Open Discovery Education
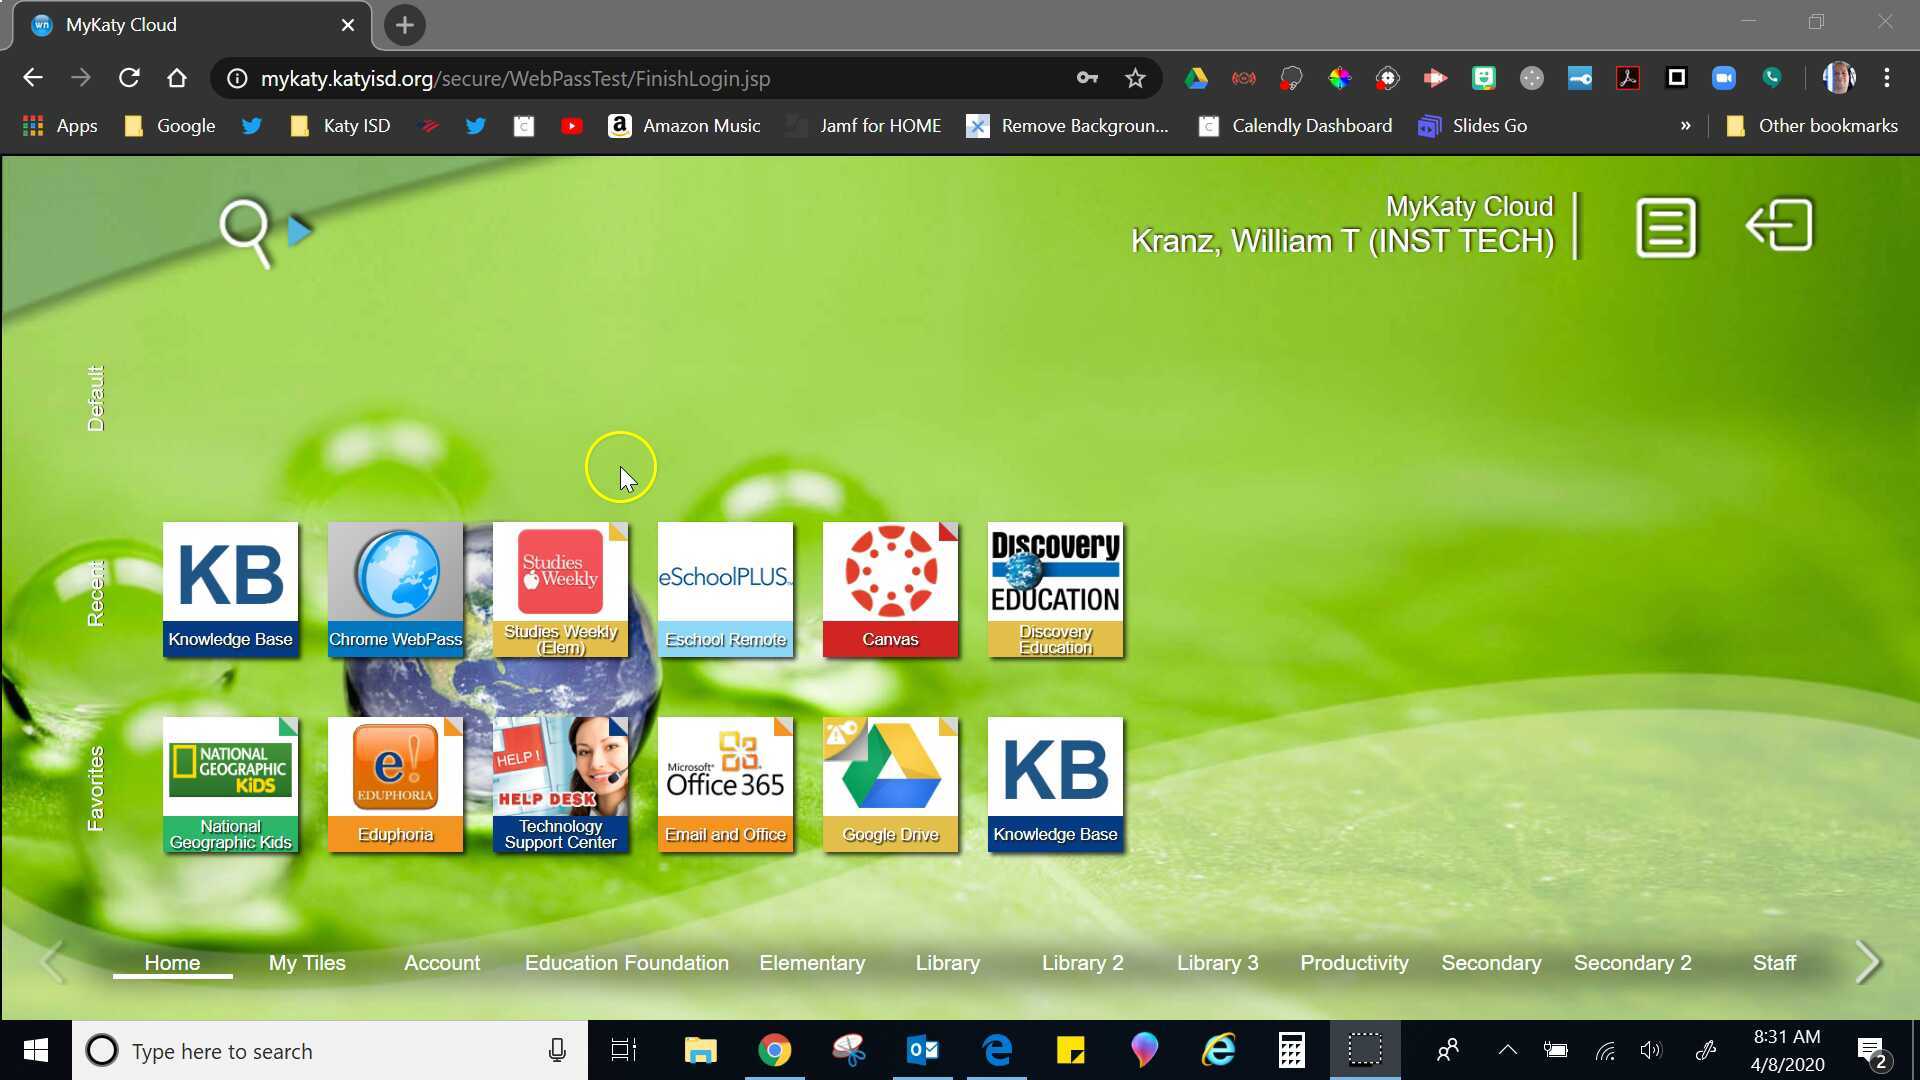Image resolution: width=1920 pixels, height=1080 pixels. click(x=1054, y=589)
